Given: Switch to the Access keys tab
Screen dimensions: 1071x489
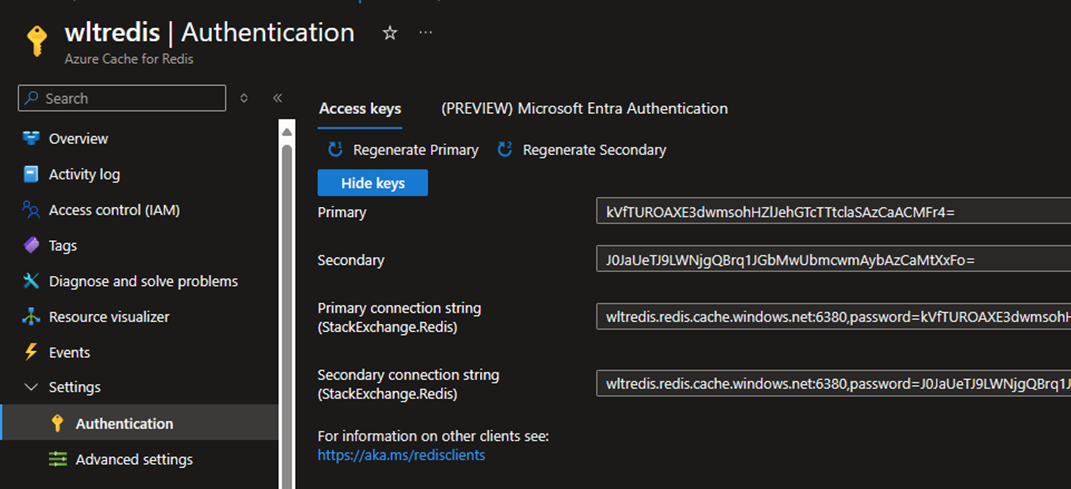Looking at the screenshot, I should click(x=360, y=108).
